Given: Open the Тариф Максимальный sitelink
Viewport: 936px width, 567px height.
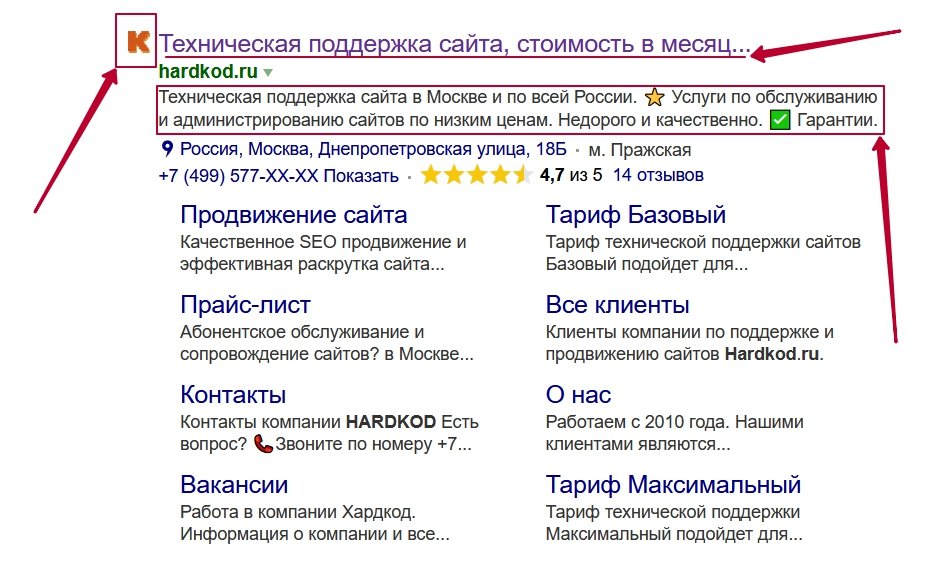Looking at the screenshot, I should click(x=673, y=485).
